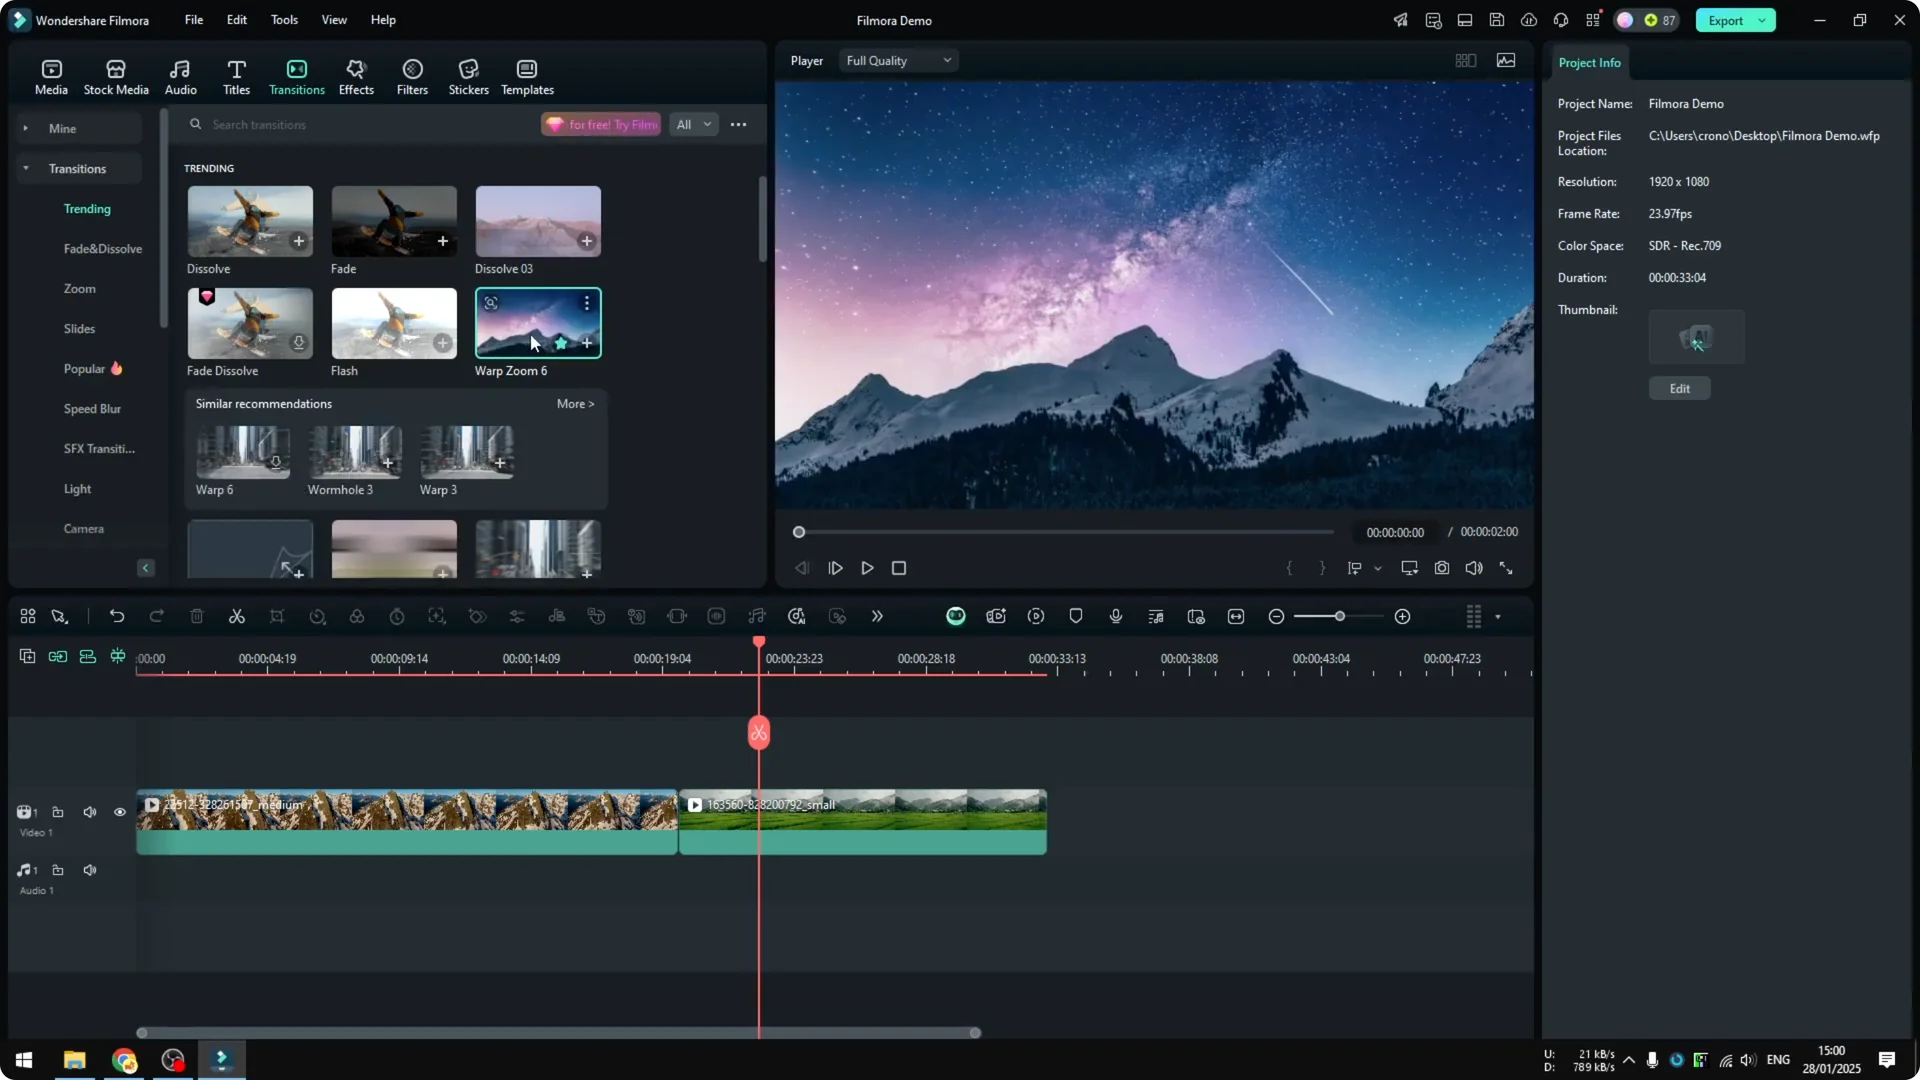
Task: Open the Tools menu
Action: (284, 20)
